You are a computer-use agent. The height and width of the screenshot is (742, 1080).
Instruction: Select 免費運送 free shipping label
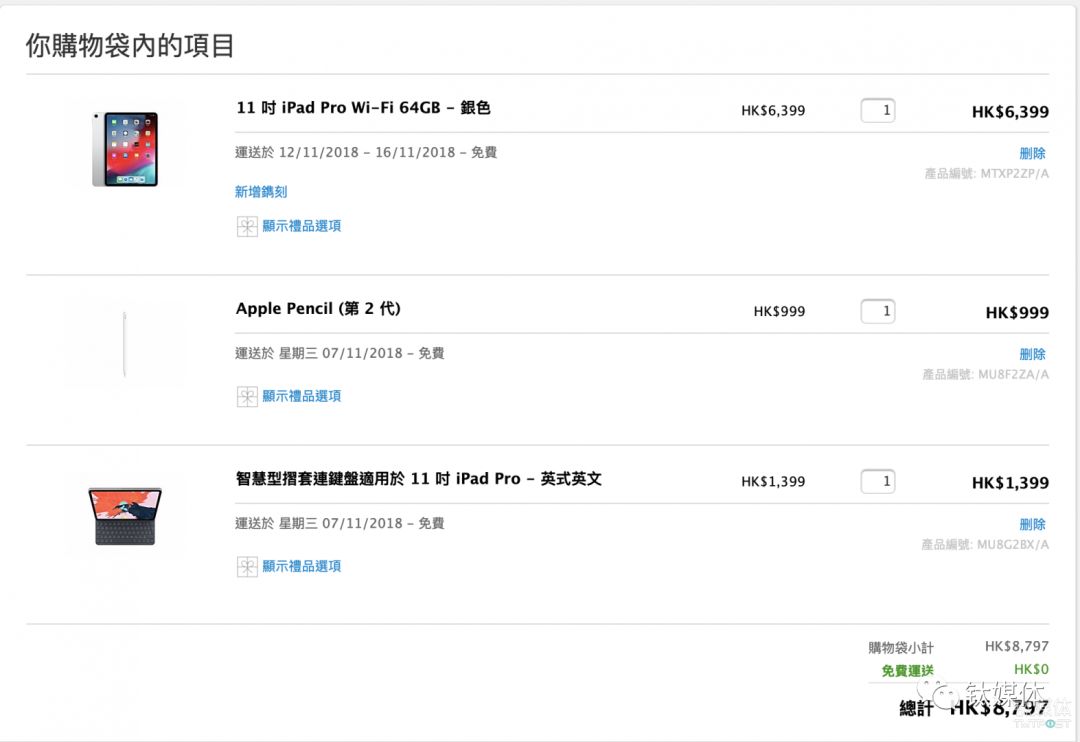(908, 670)
